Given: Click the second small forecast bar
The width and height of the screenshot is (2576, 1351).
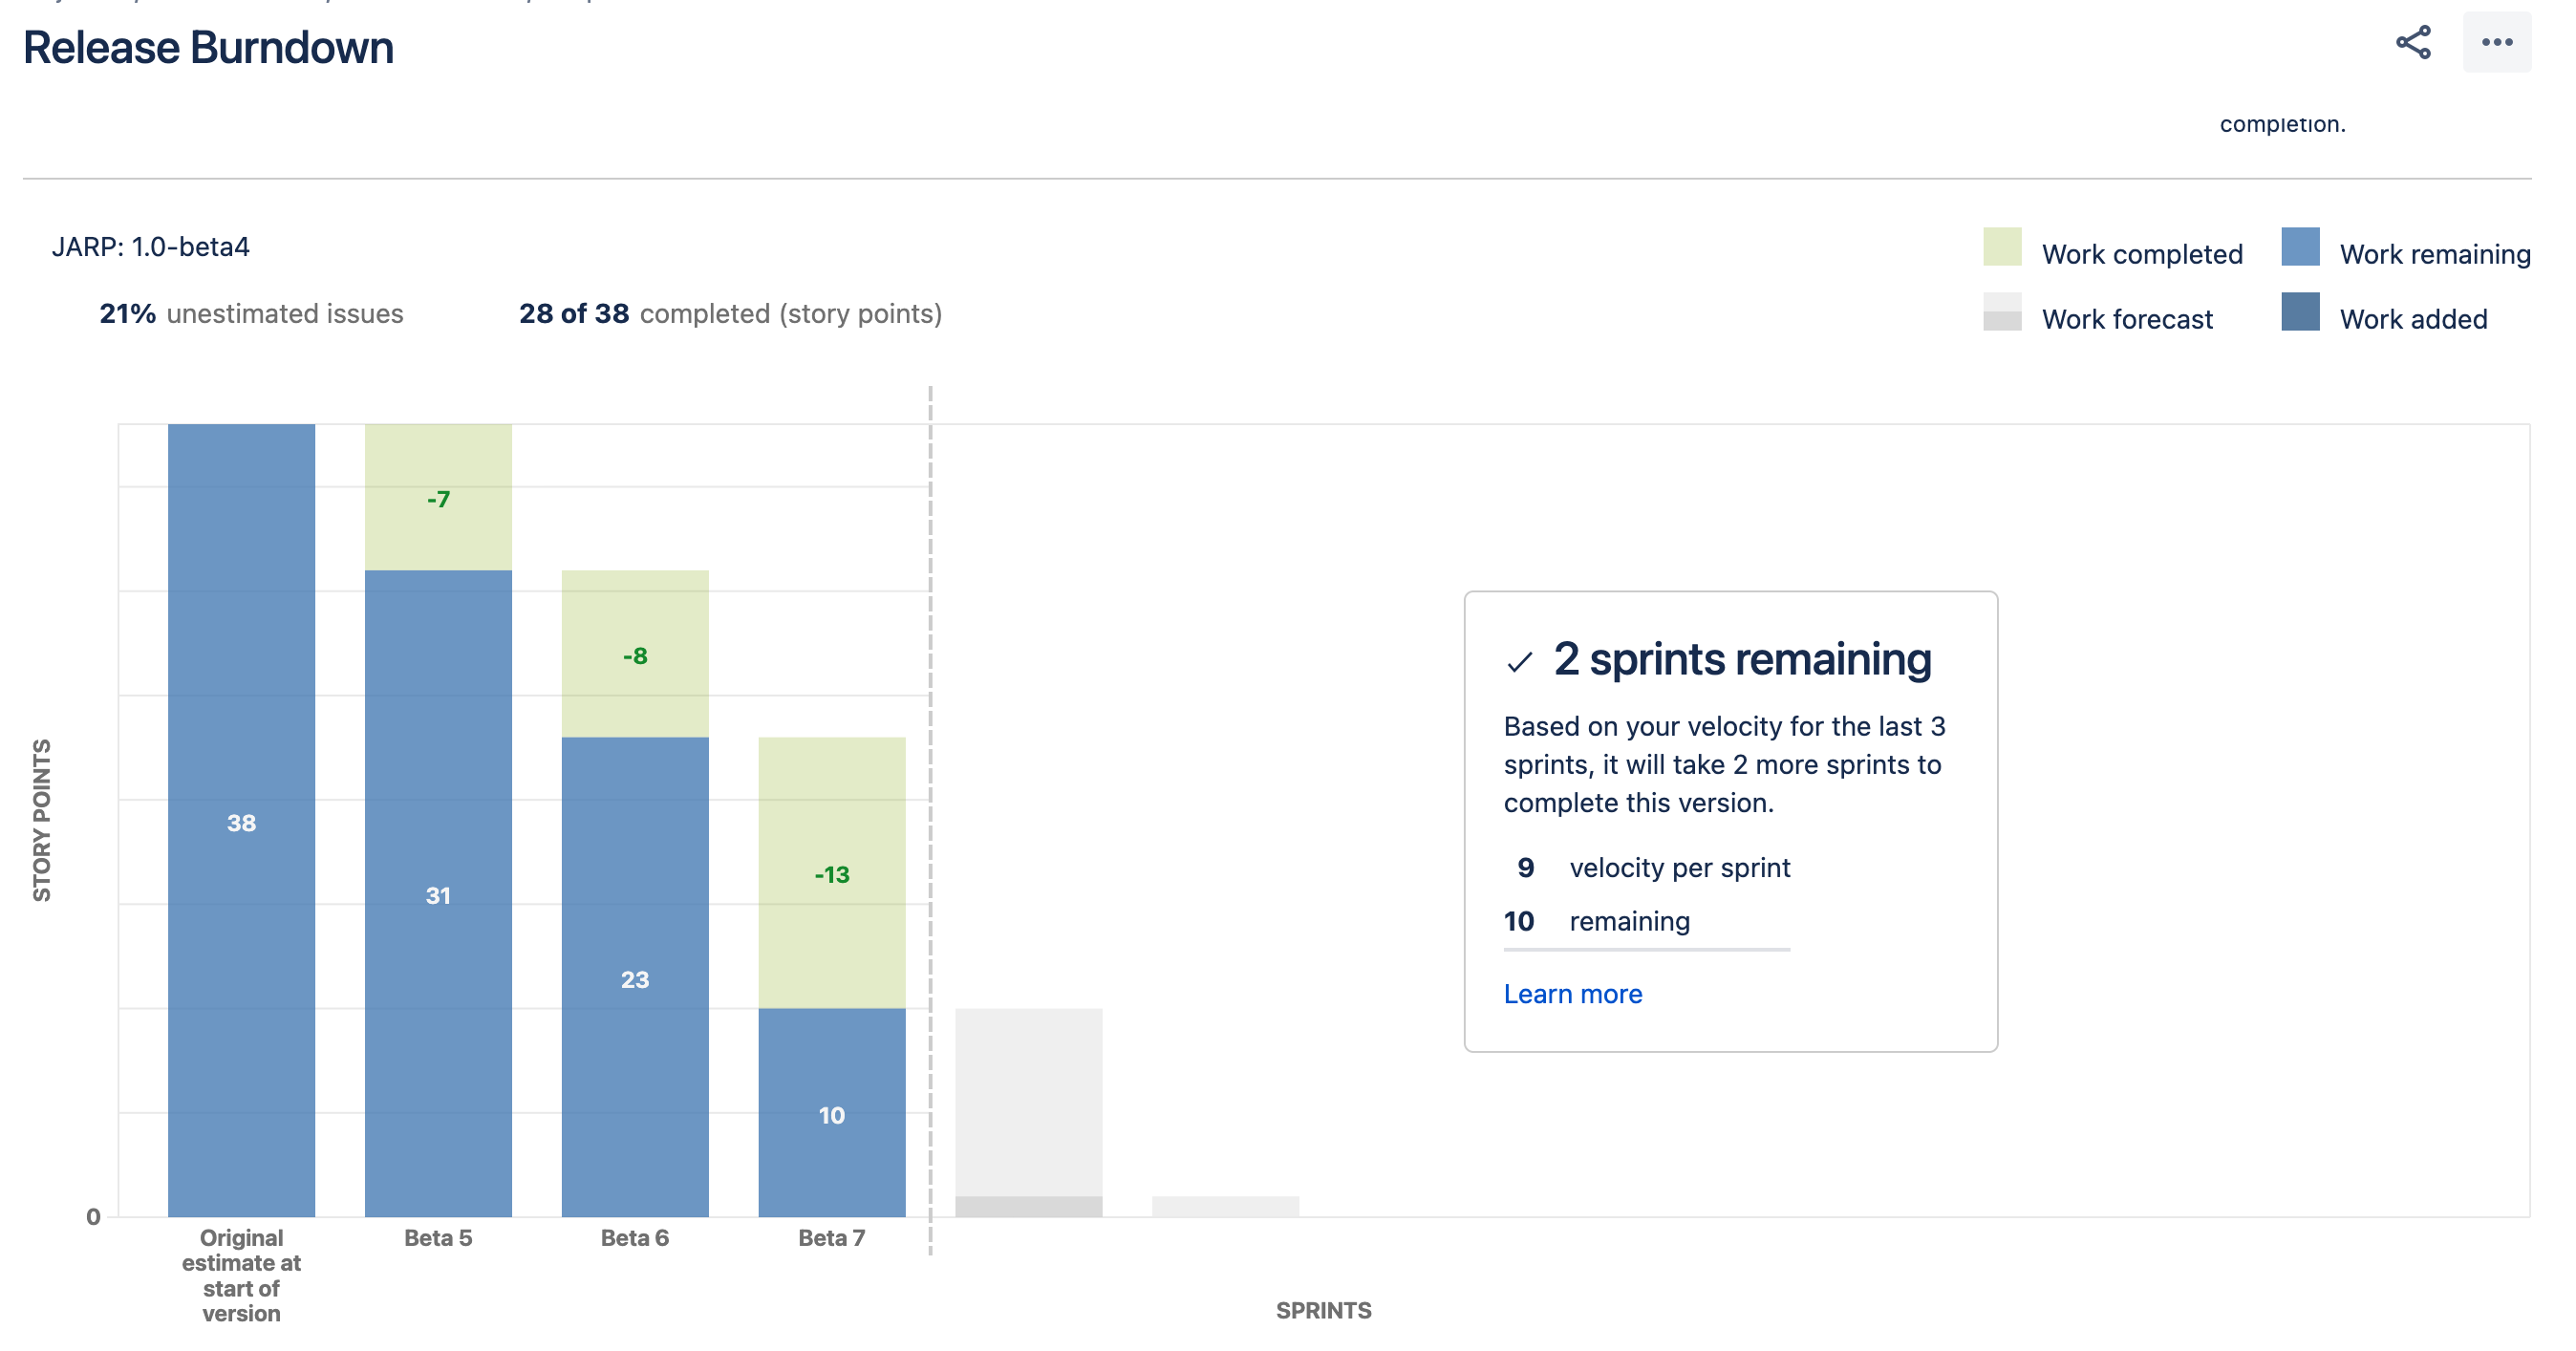Looking at the screenshot, I should (1225, 1206).
